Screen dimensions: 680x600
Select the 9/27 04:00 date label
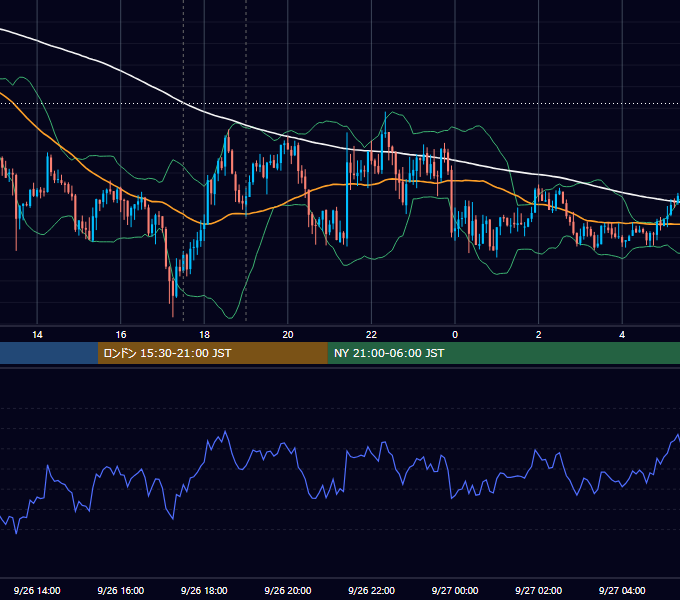pos(622,590)
